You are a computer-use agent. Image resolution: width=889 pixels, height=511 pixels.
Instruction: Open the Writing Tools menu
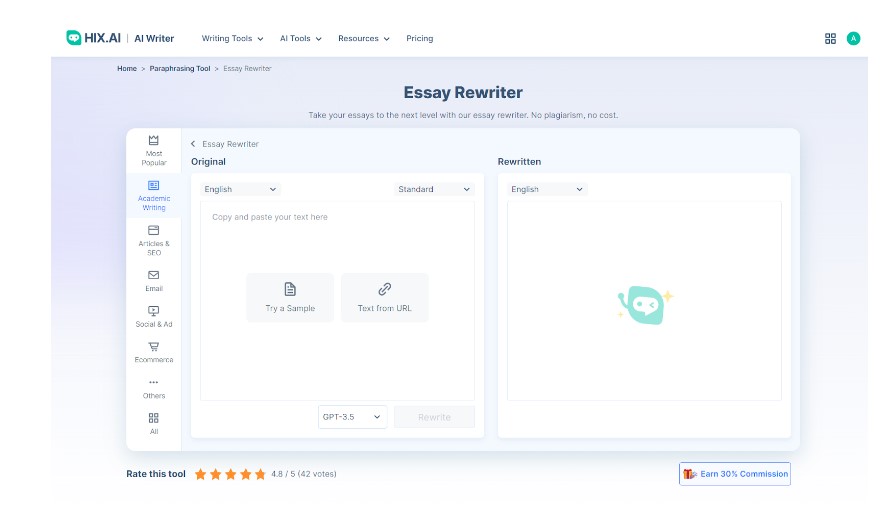[x=232, y=38]
